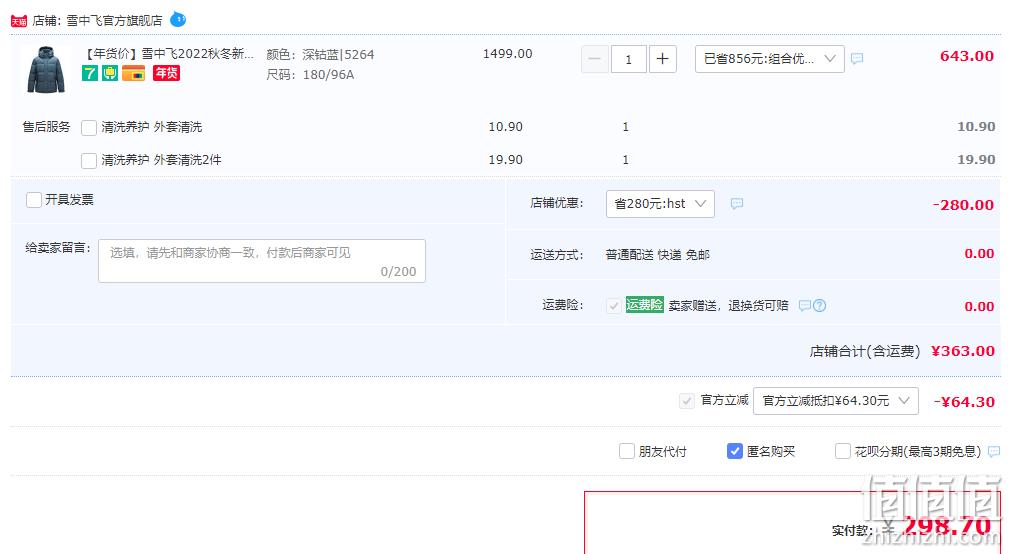Click the question mark help icon for 运费险
The width and height of the screenshot is (1011, 554).
point(820,306)
